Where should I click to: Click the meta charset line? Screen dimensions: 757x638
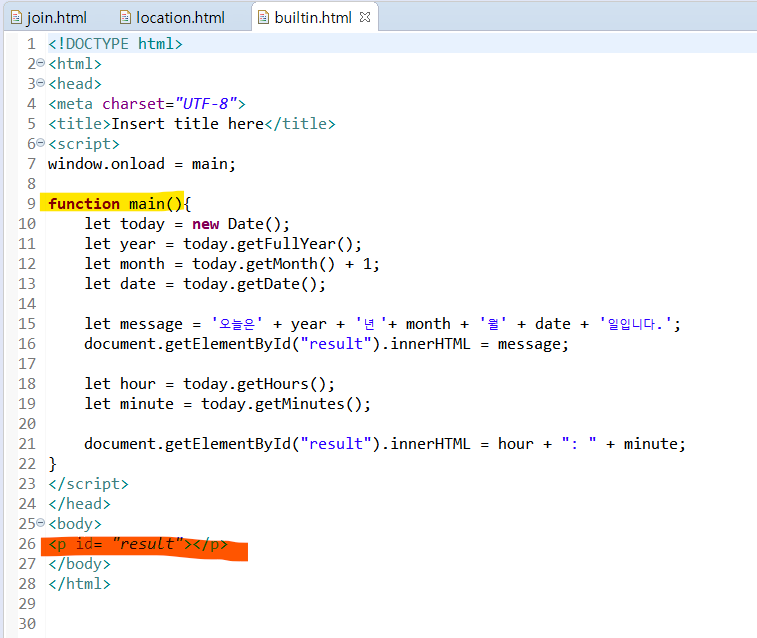[147, 104]
